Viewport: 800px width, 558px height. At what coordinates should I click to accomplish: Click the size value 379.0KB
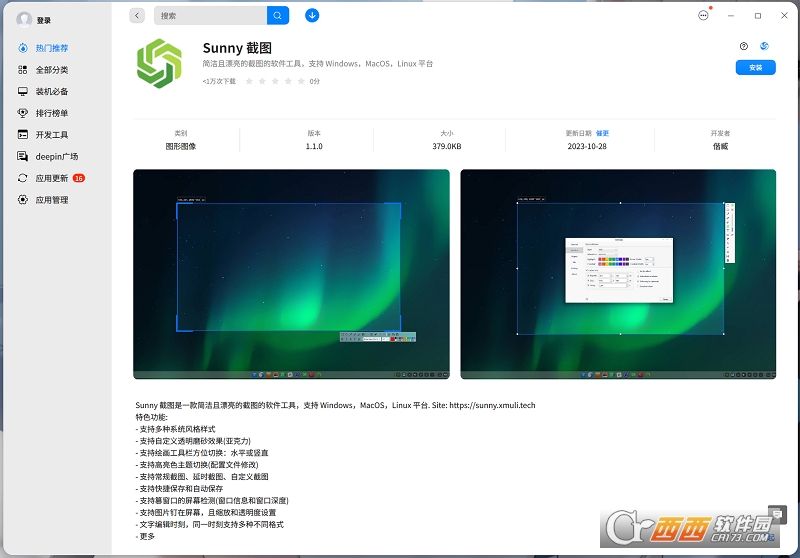(447, 146)
